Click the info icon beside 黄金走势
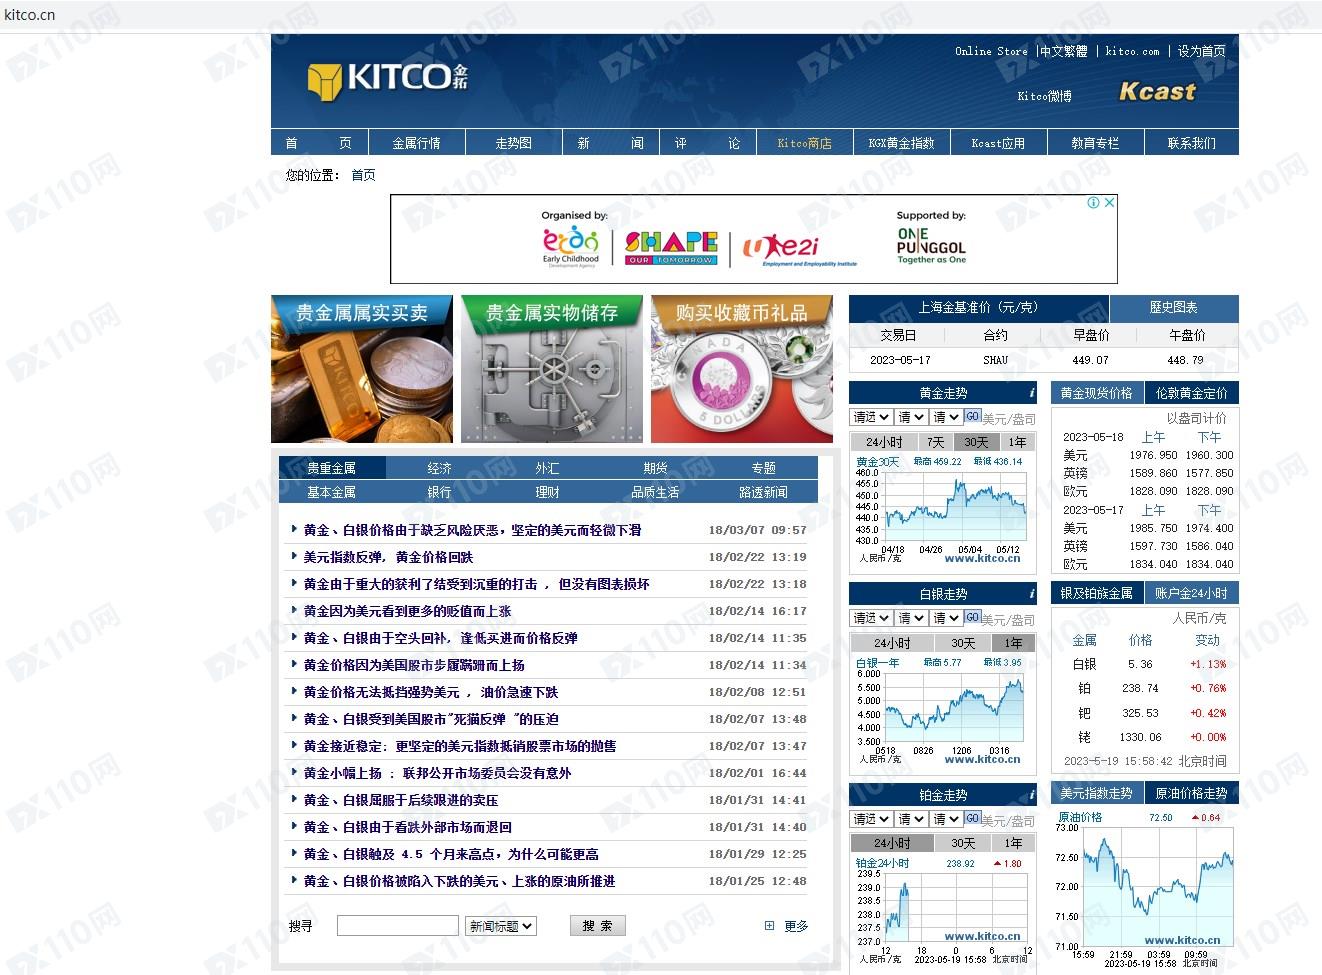Screen dimensions: 1322x975 tap(1031, 393)
